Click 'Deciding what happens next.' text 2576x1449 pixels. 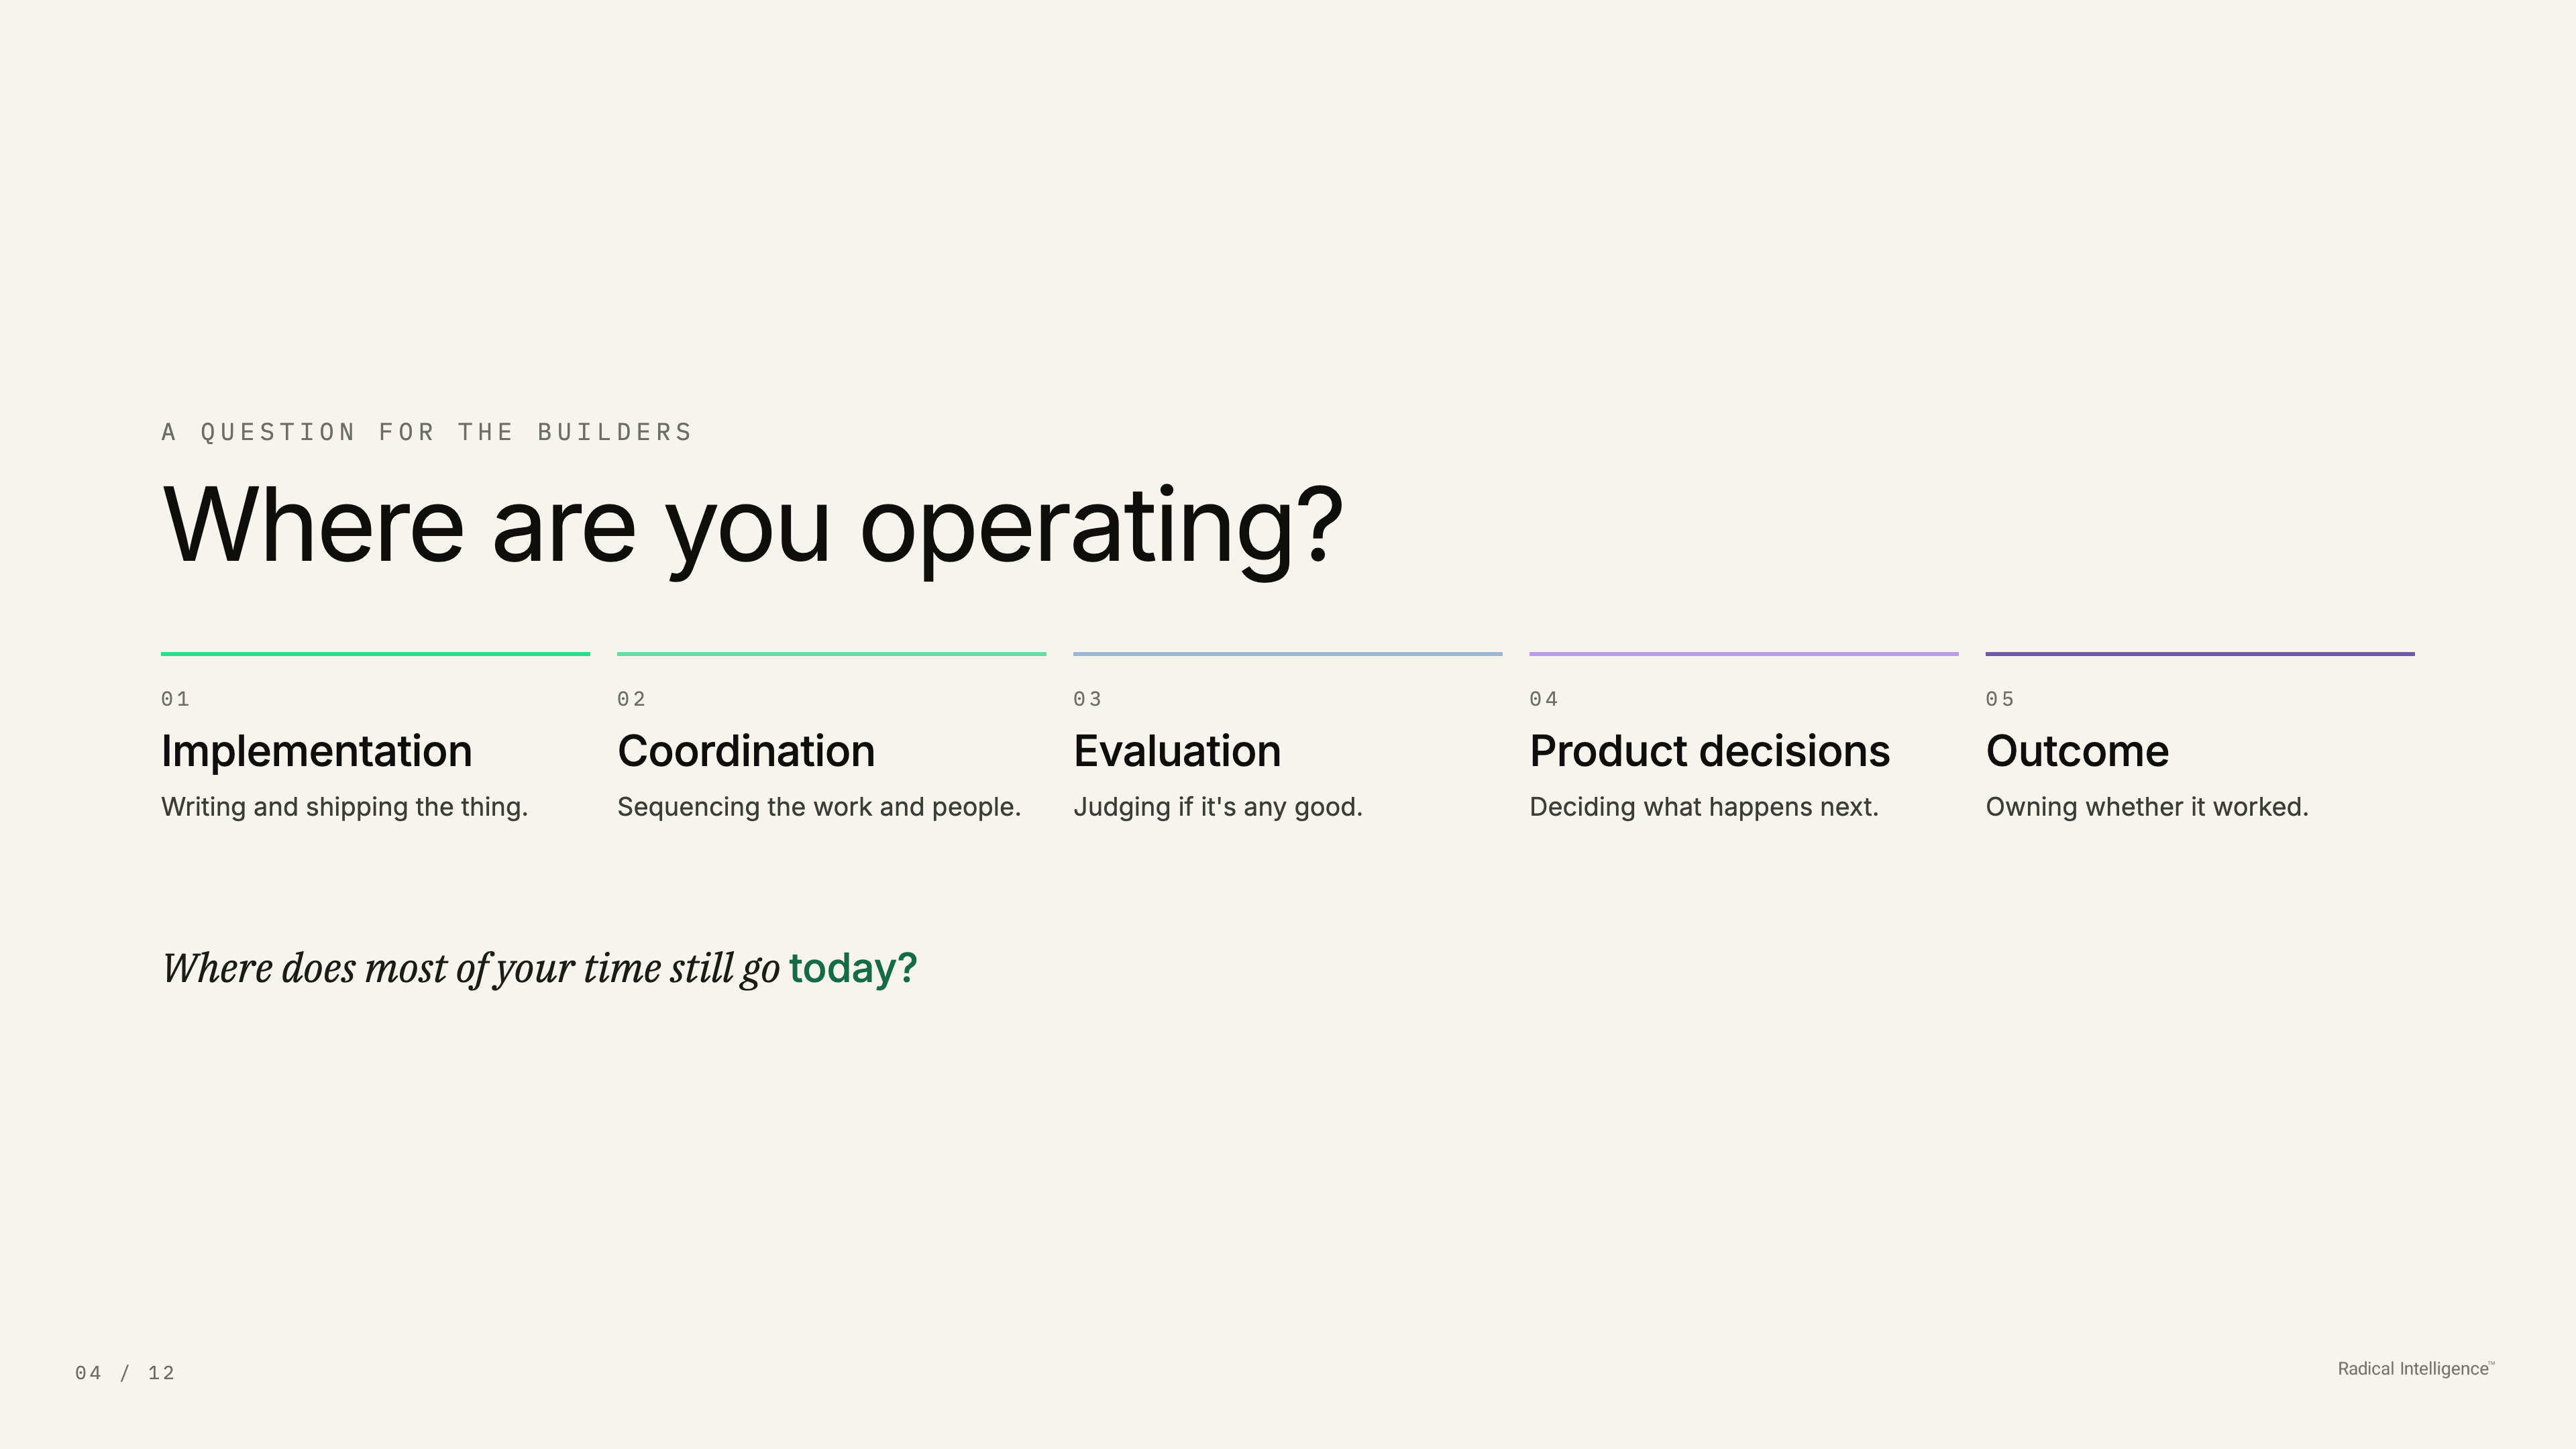click(1704, 807)
